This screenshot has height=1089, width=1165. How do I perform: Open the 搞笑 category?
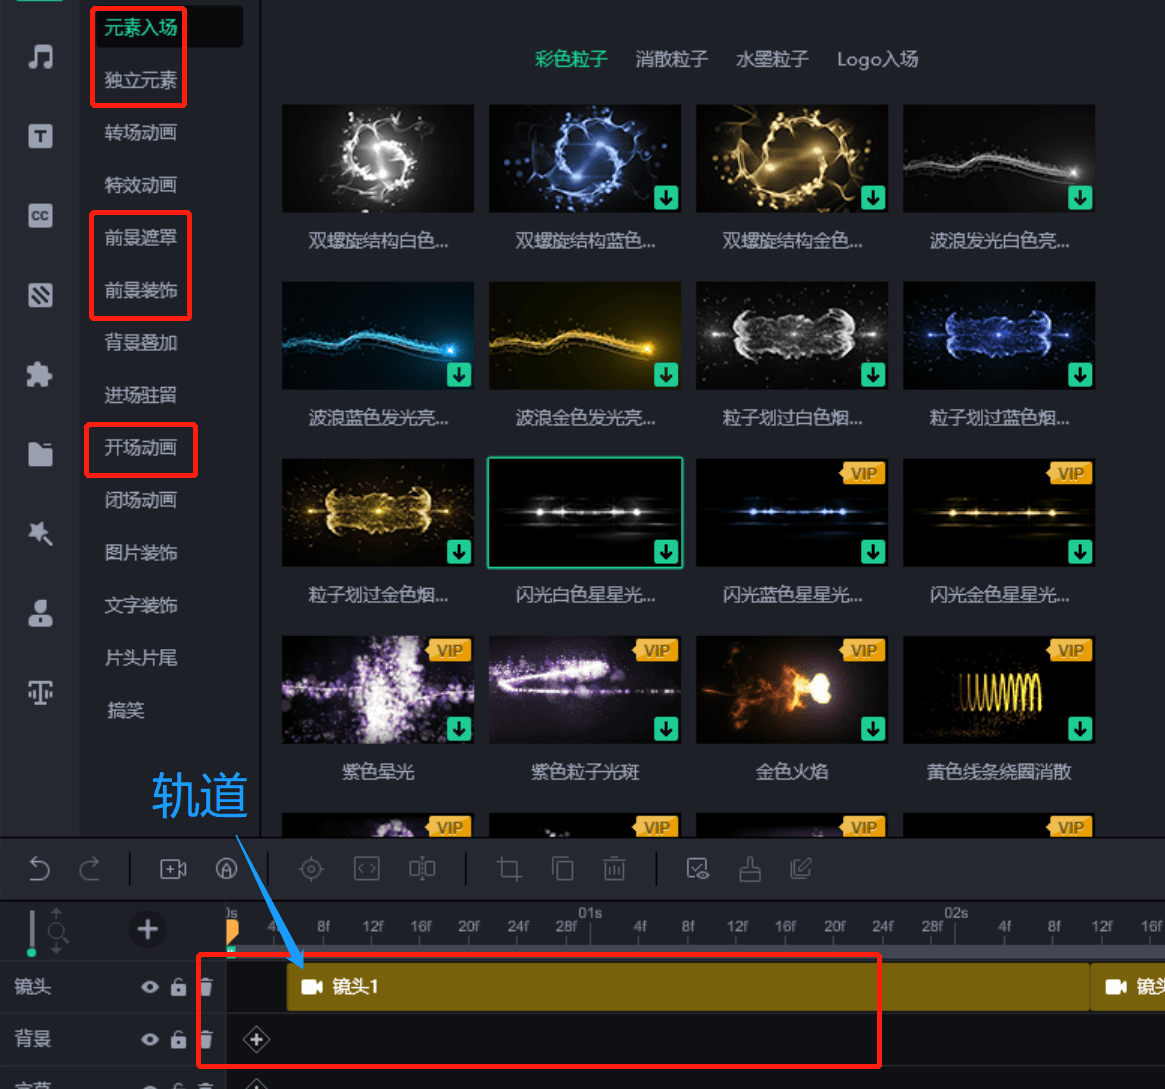pos(126,710)
